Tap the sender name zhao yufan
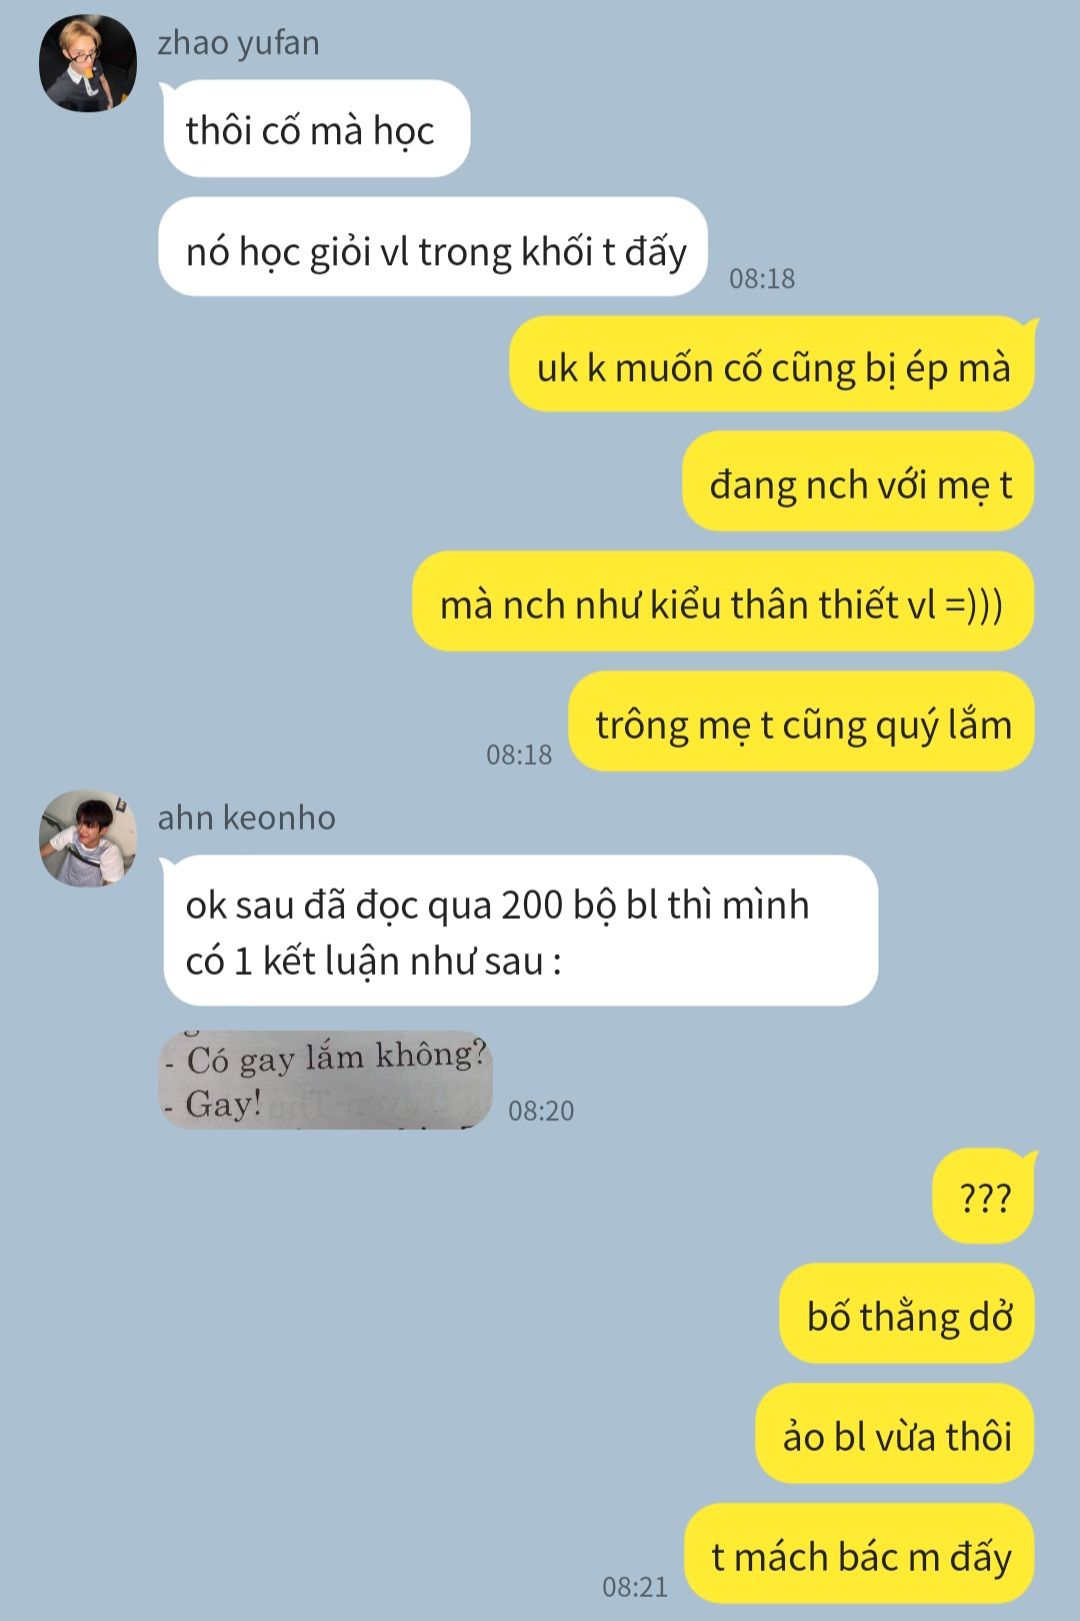 pos(238,43)
